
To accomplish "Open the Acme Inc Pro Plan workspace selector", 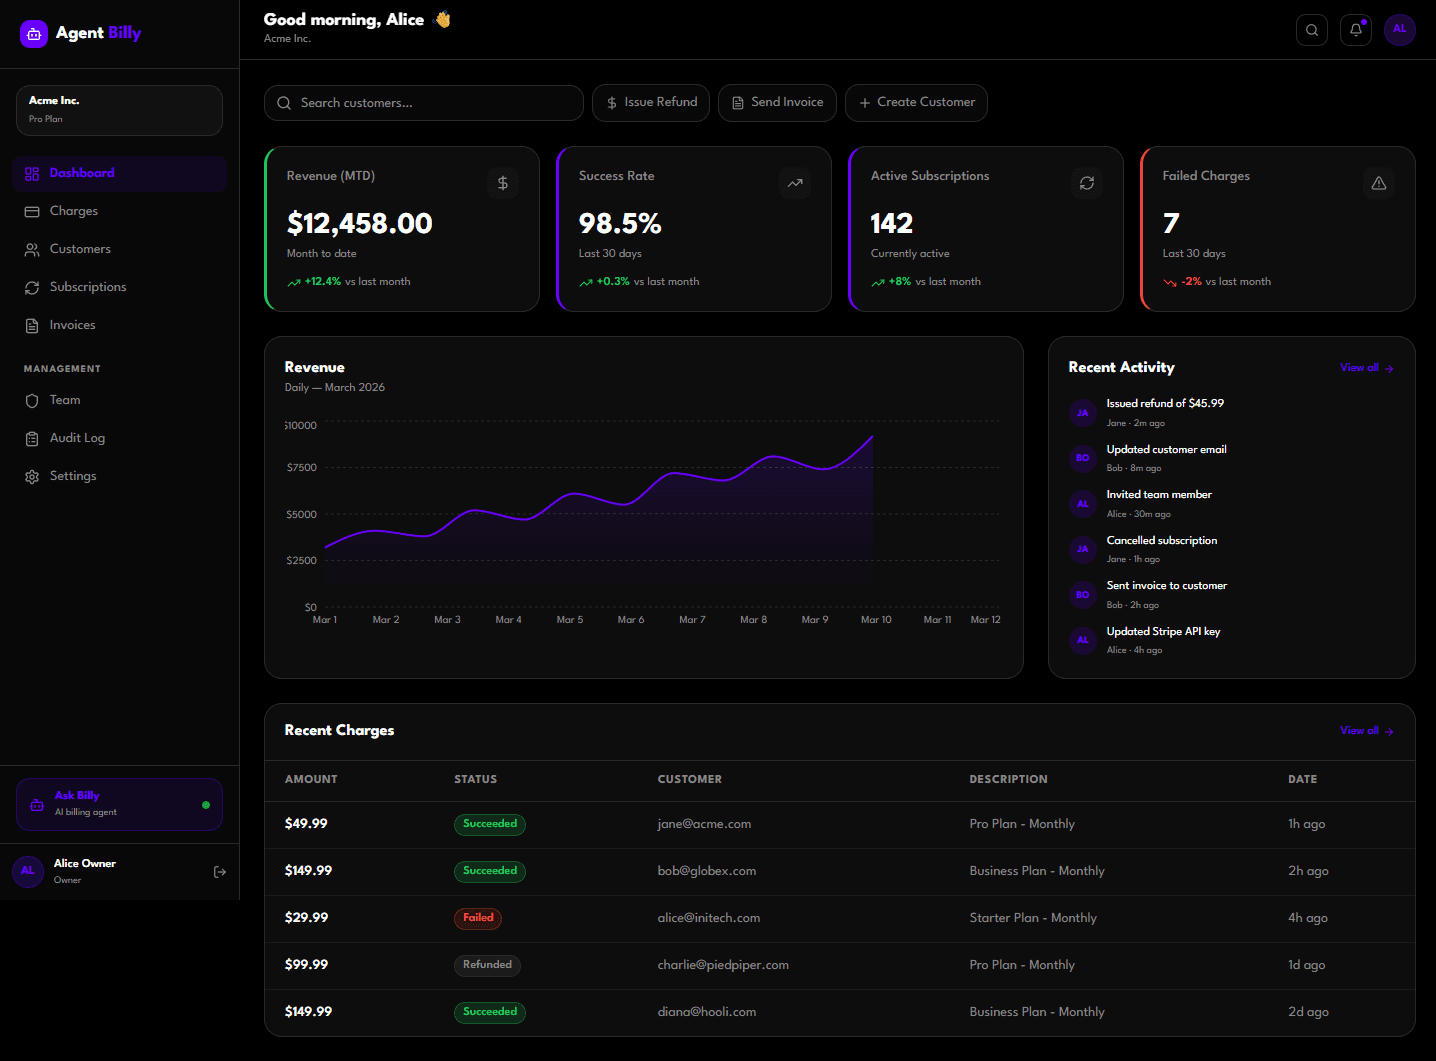I will pos(118,110).
